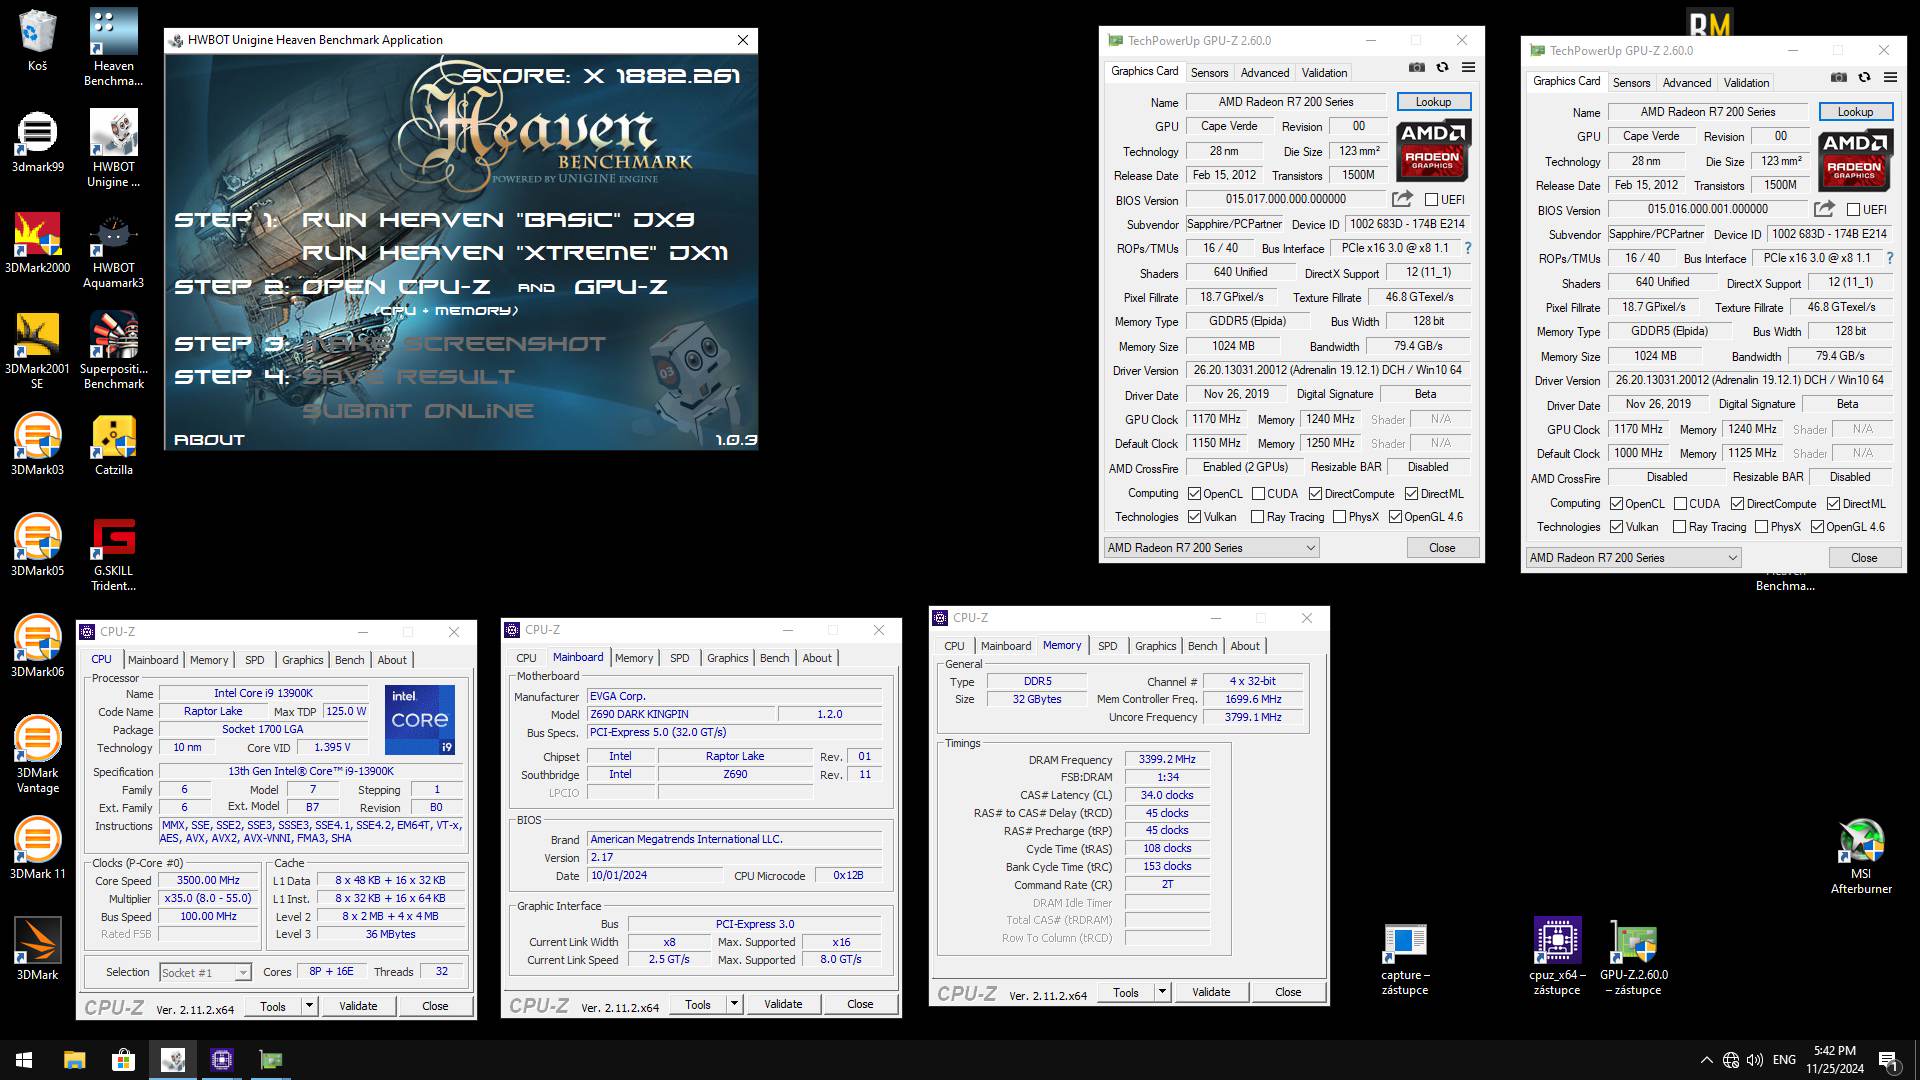Open G.SKILL Trident desktop shortcut

[113, 553]
